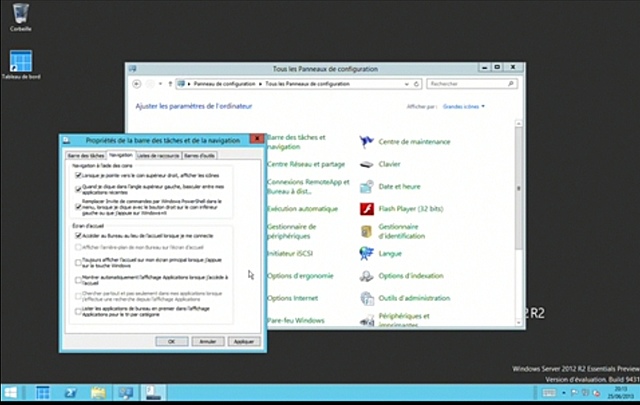Enable Montrer automatiquement l'affichage Applications

point(78,280)
